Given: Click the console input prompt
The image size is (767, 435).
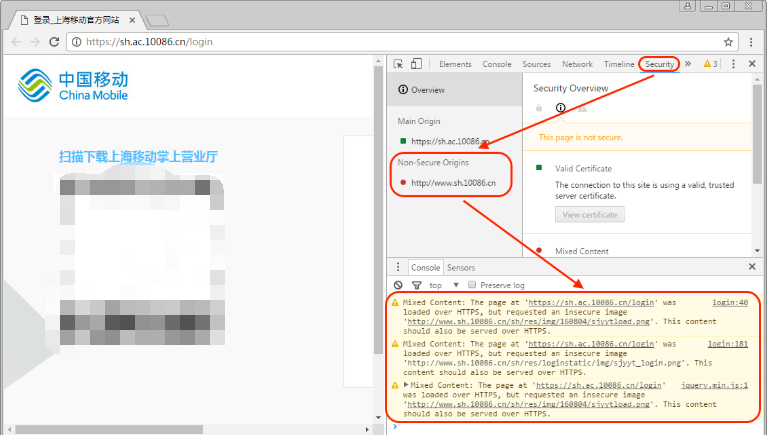Looking at the screenshot, I should pos(572,428).
